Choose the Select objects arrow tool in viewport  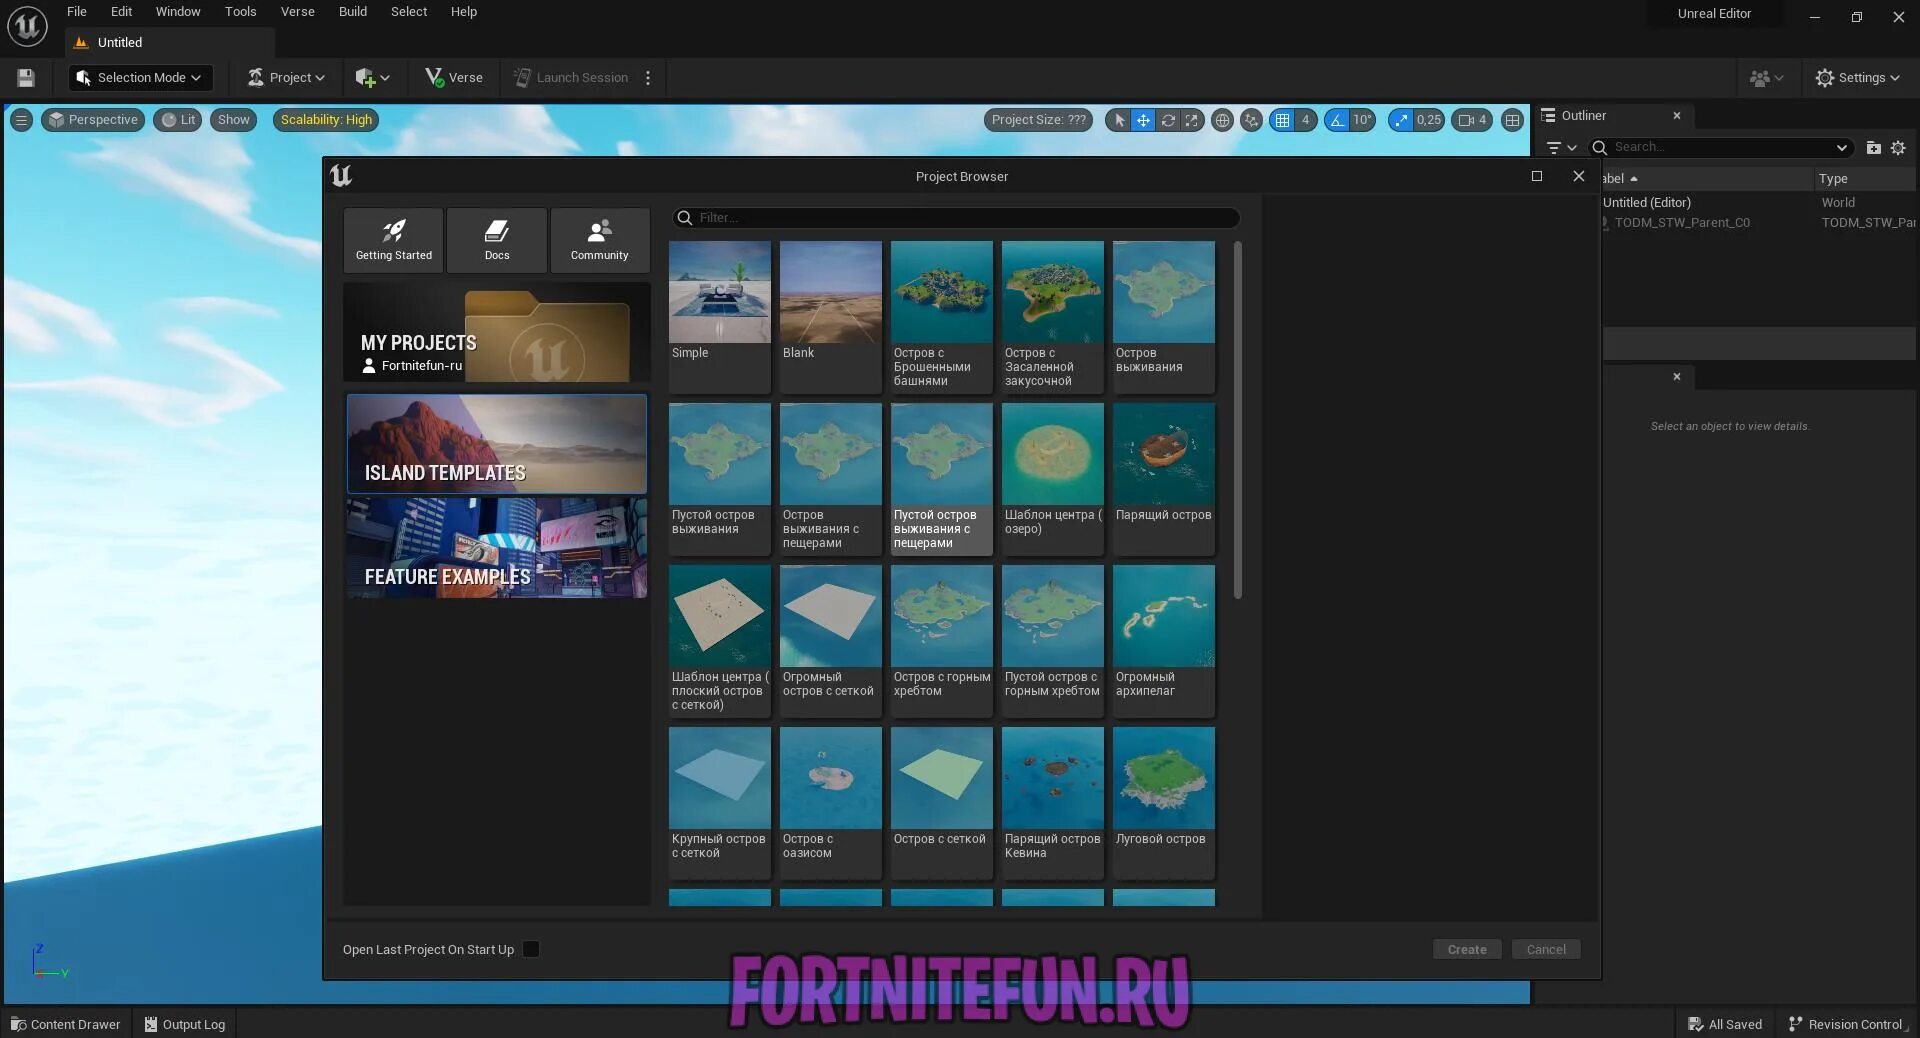click(x=1119, y=120)
